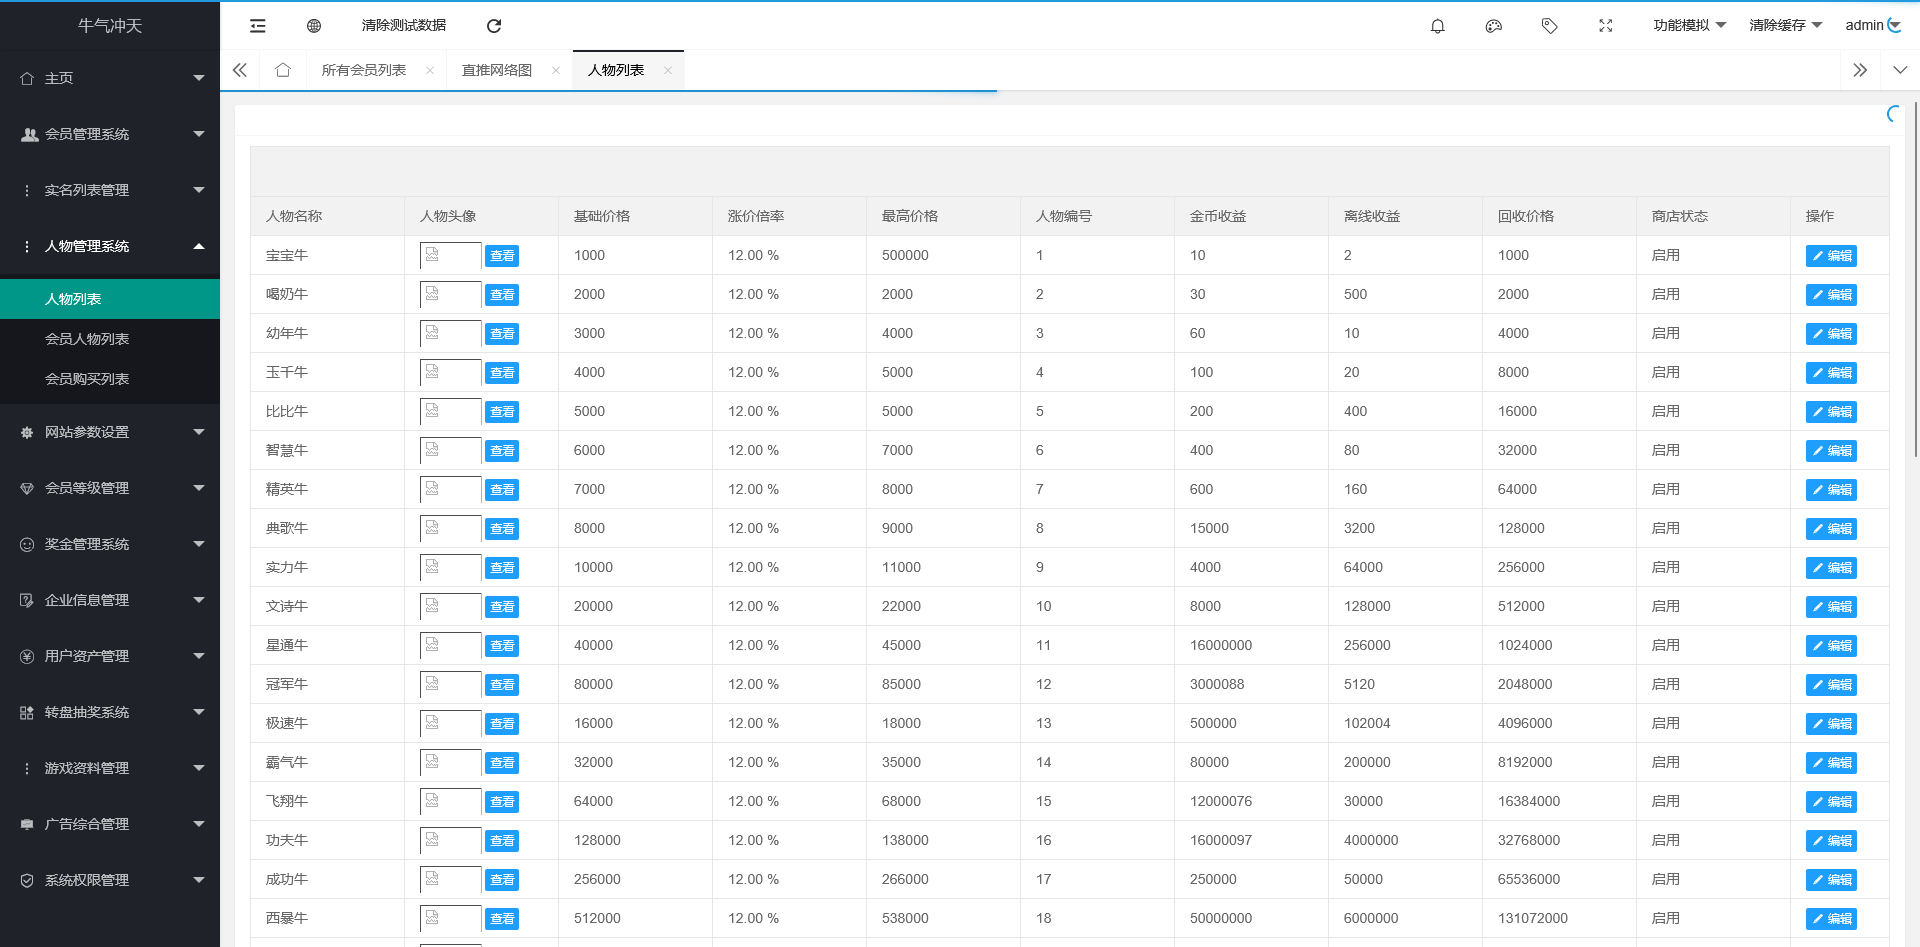1920x947 pixels.
Task: Open 主页 sidebar menu
Action: [x=110, y=78]
